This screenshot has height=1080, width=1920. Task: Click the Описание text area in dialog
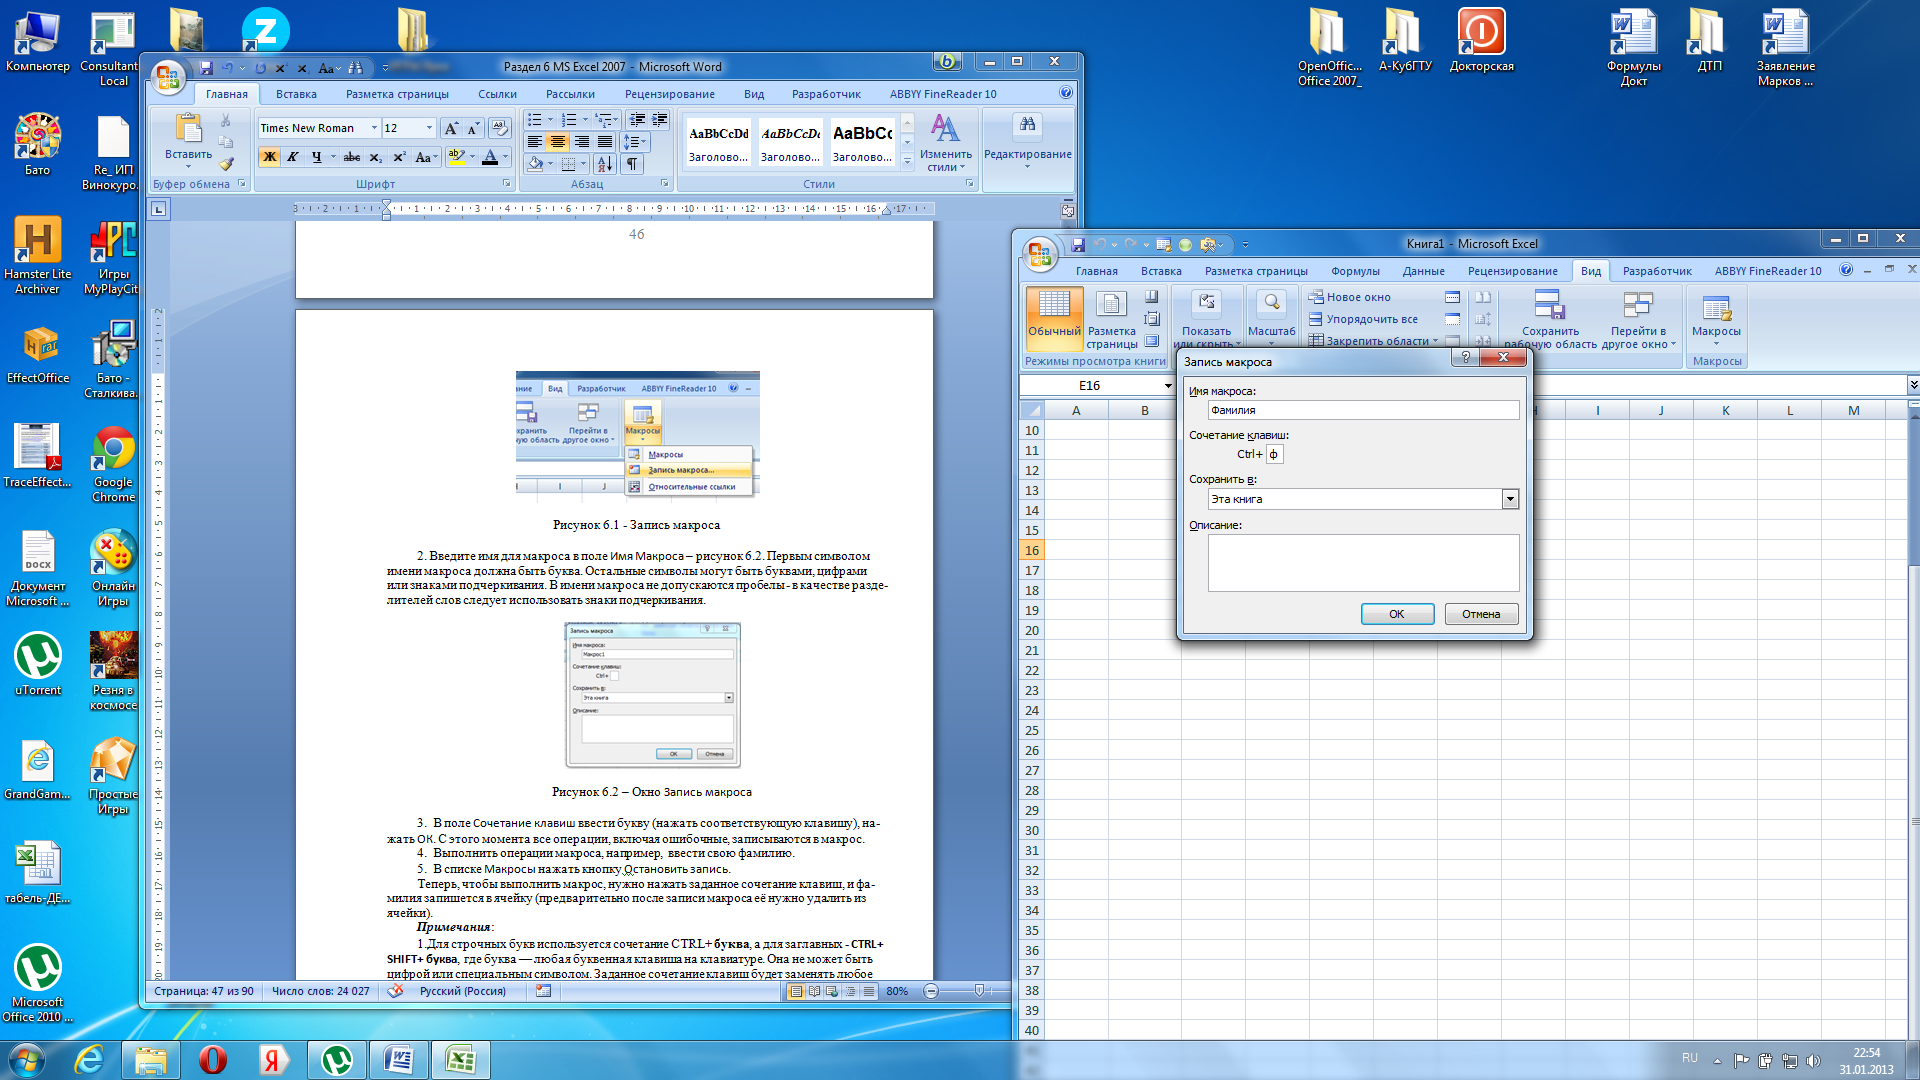pos(1363,563)
